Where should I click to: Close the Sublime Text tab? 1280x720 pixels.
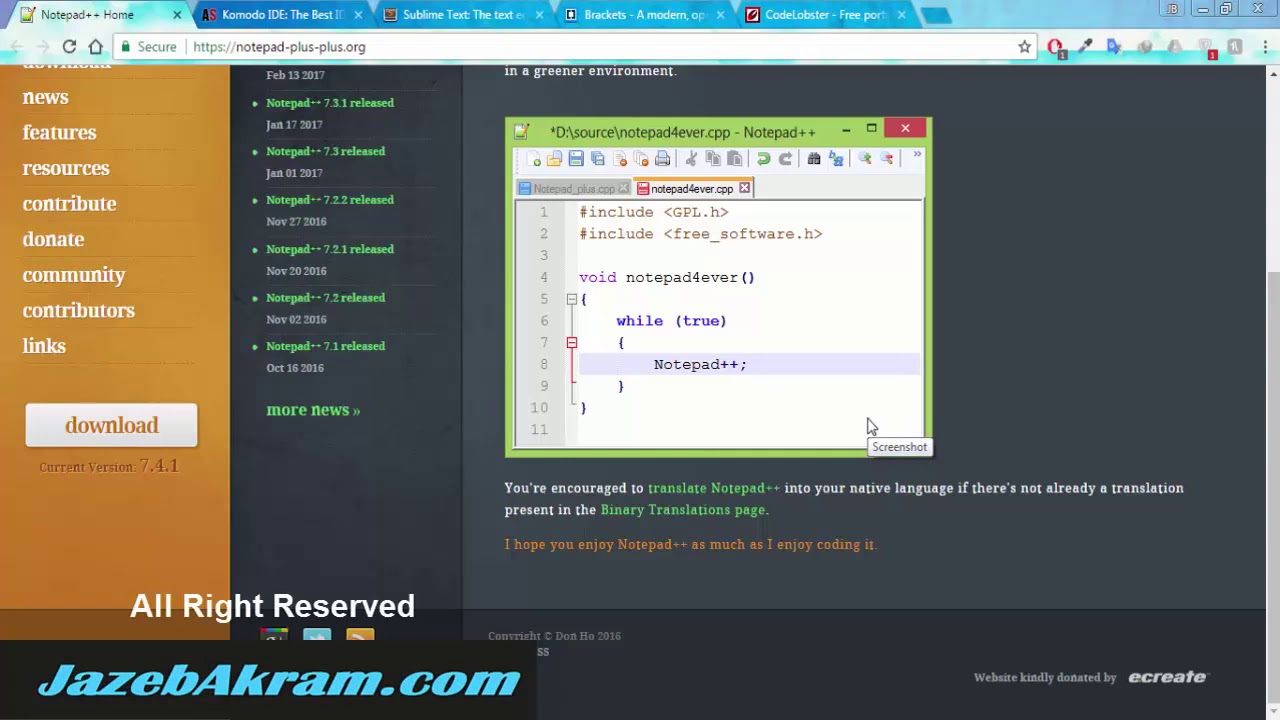(540, 15)
